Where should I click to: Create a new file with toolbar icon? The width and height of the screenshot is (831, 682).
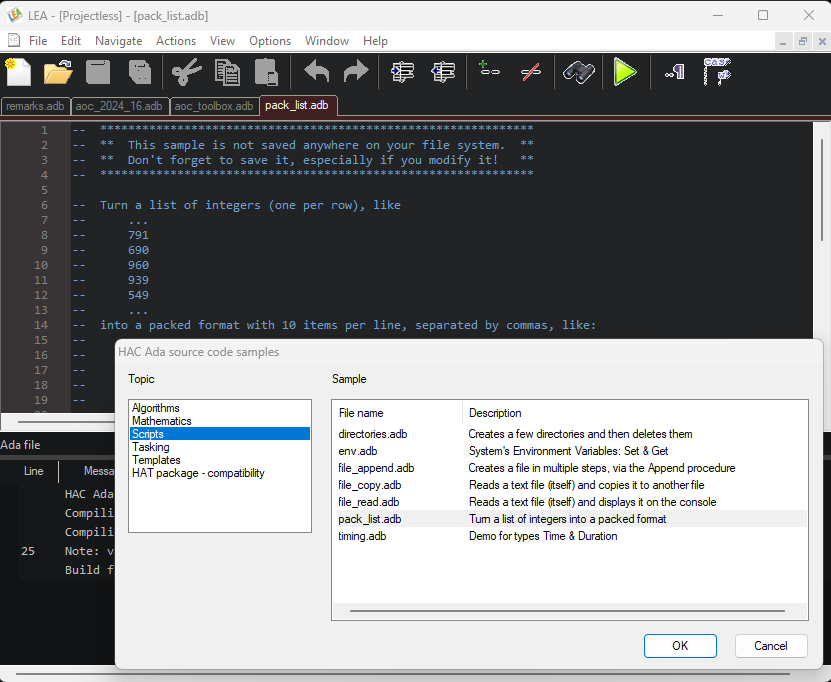[x=19, y=72]
